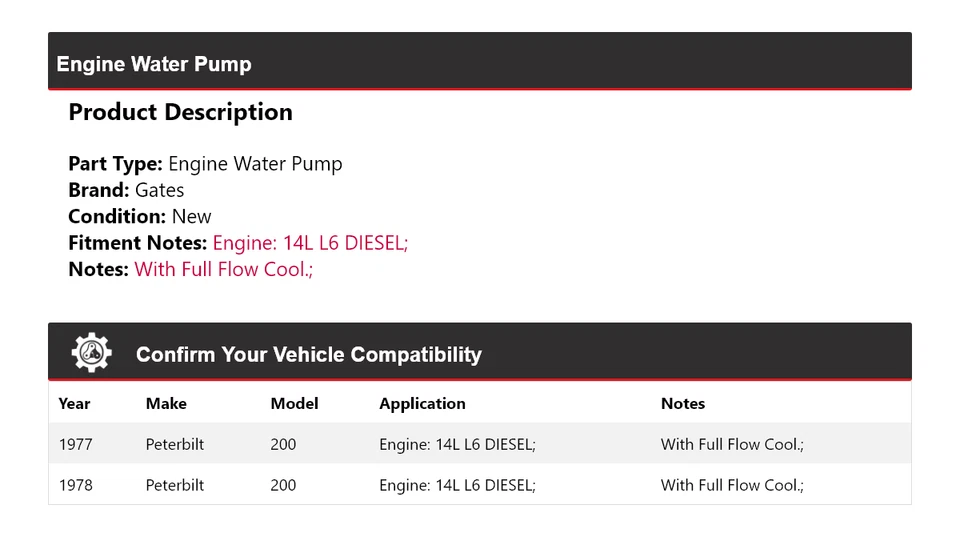The width and height of the screenshot is (960, 537).
Task: Click the 1978 row application engine text
Action: click(457, 485)
